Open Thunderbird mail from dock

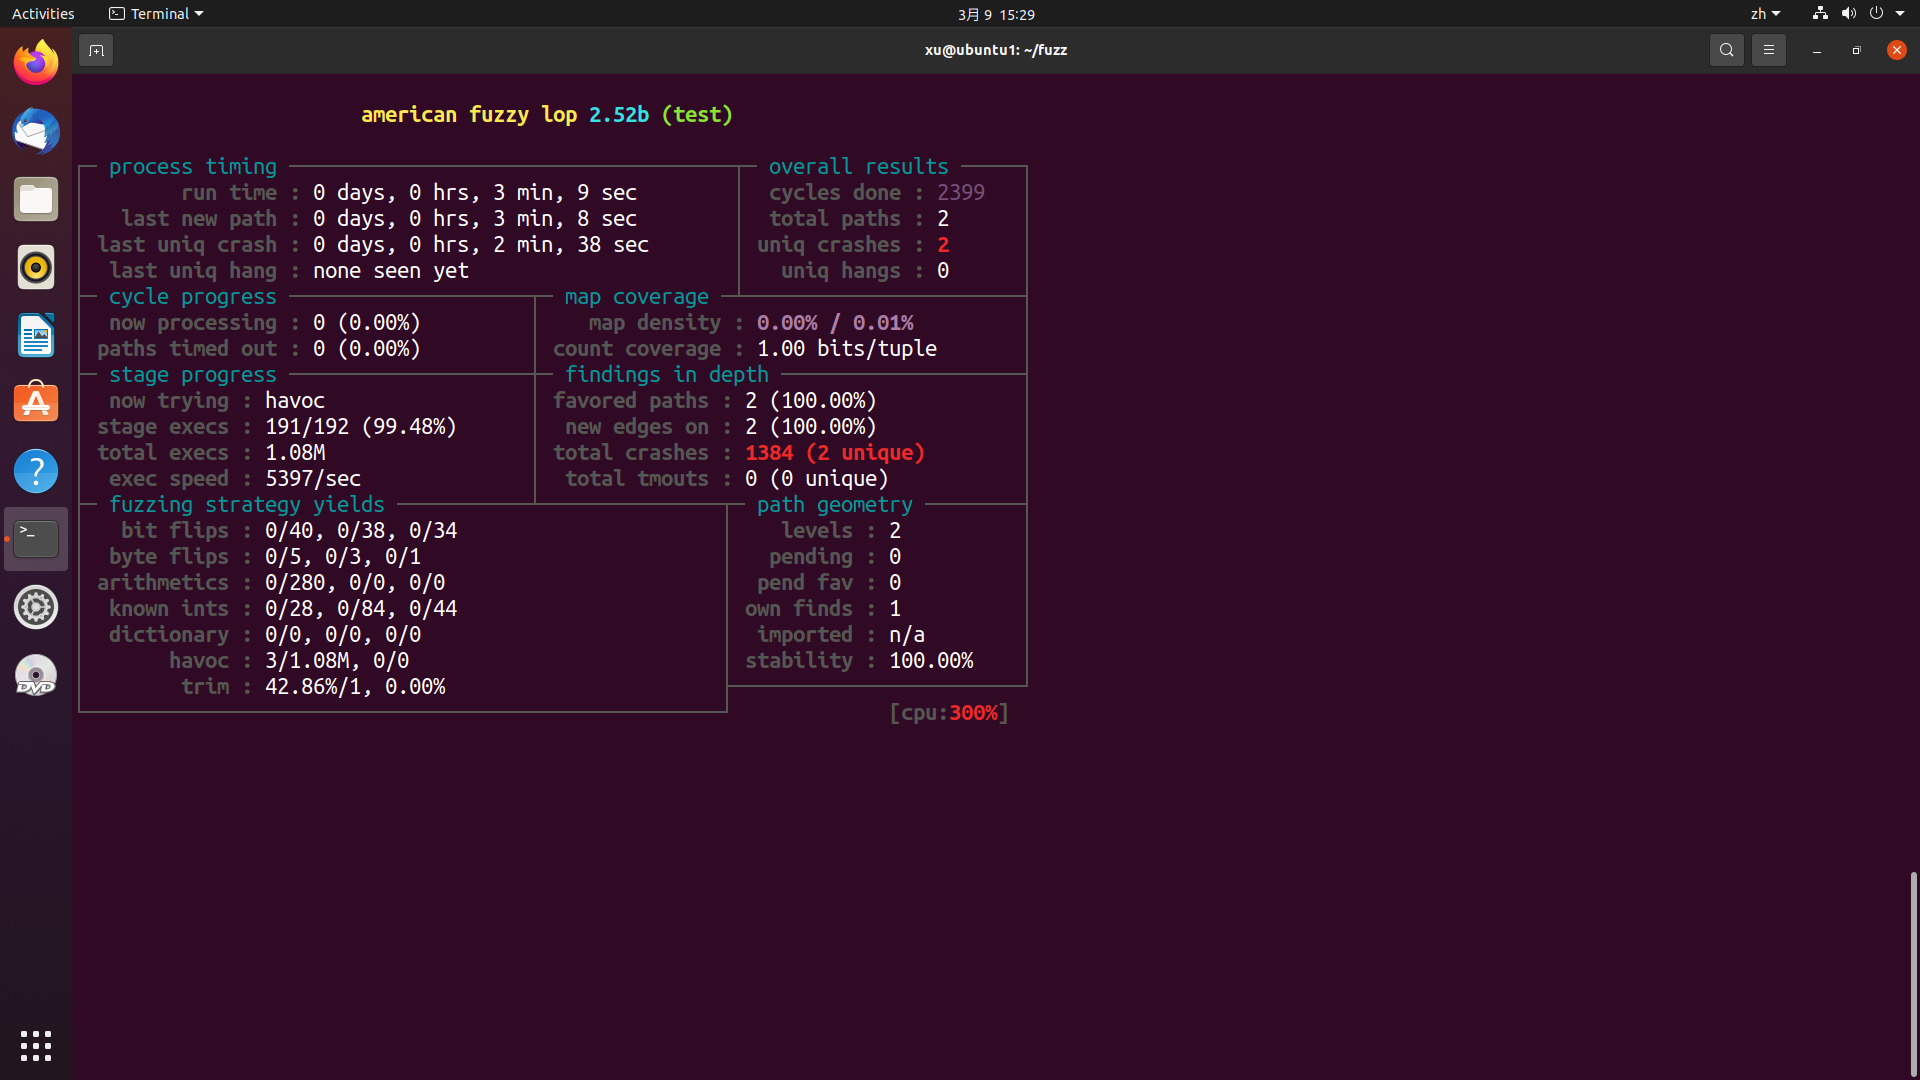pos(36,132)
